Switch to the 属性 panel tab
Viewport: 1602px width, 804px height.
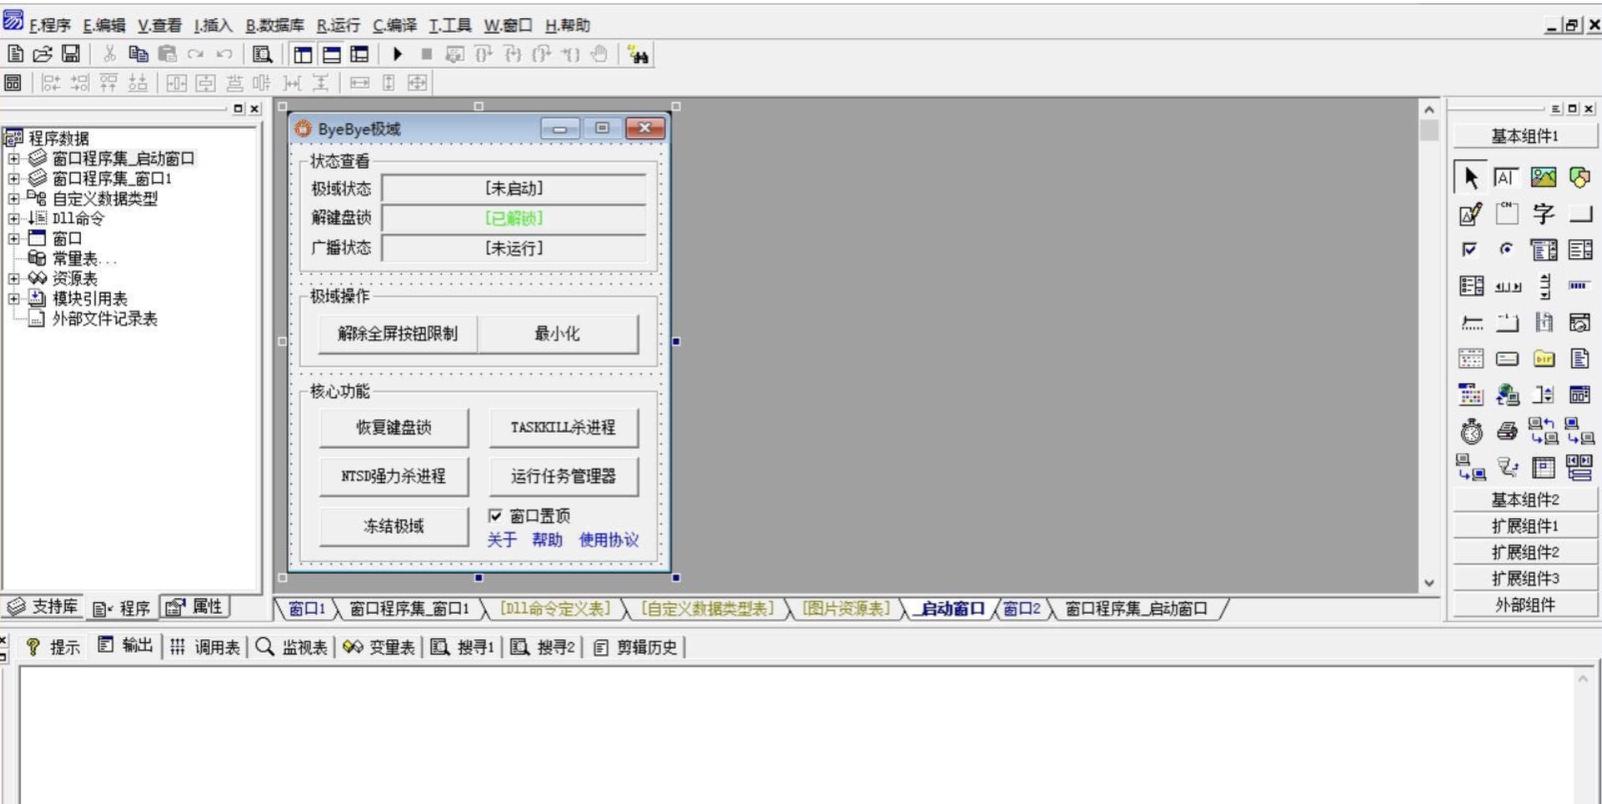[196, 607]
